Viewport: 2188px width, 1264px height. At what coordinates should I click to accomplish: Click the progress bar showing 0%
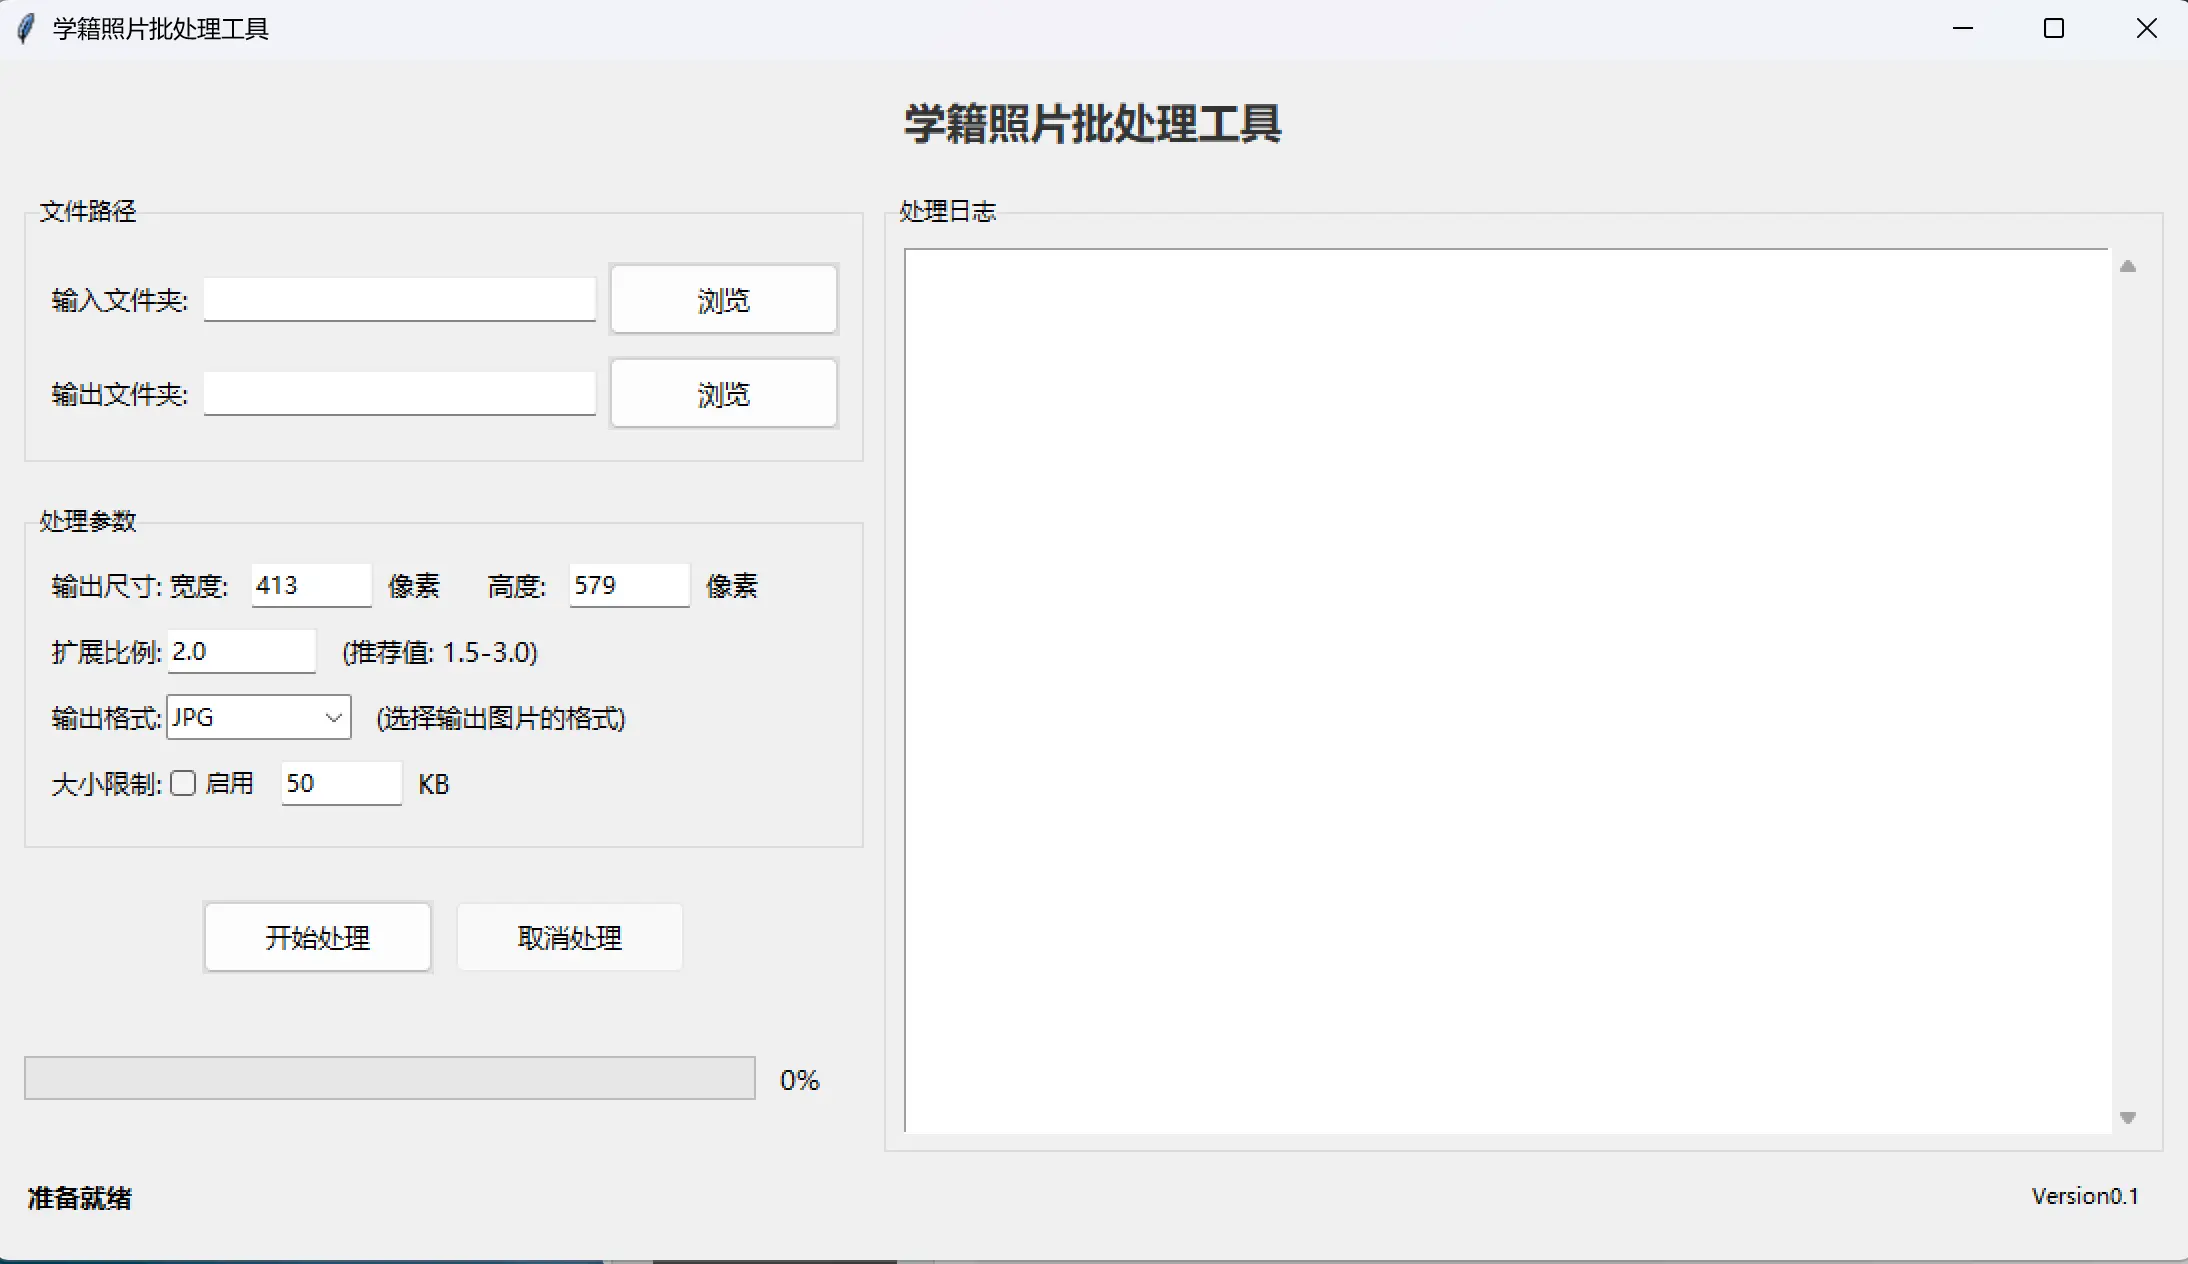pos(389,1078)
